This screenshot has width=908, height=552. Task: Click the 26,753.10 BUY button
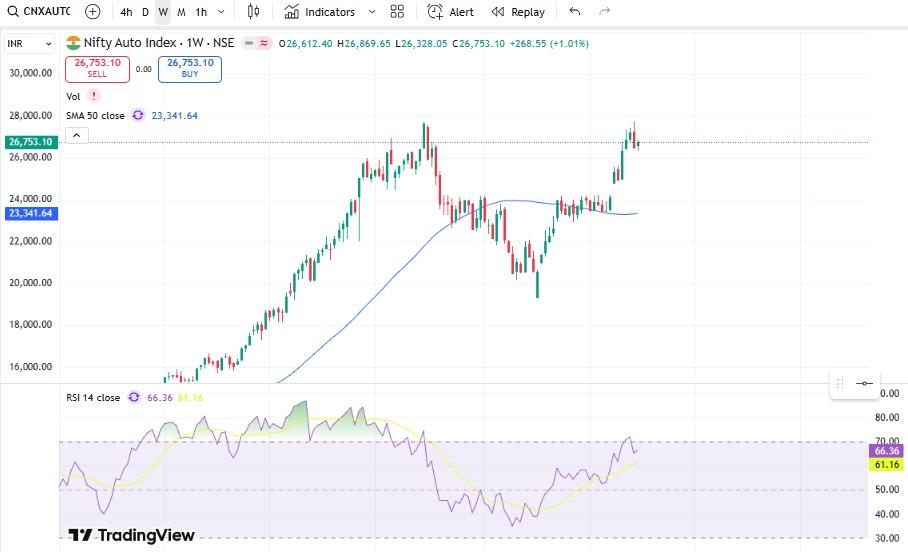[190, 70]
